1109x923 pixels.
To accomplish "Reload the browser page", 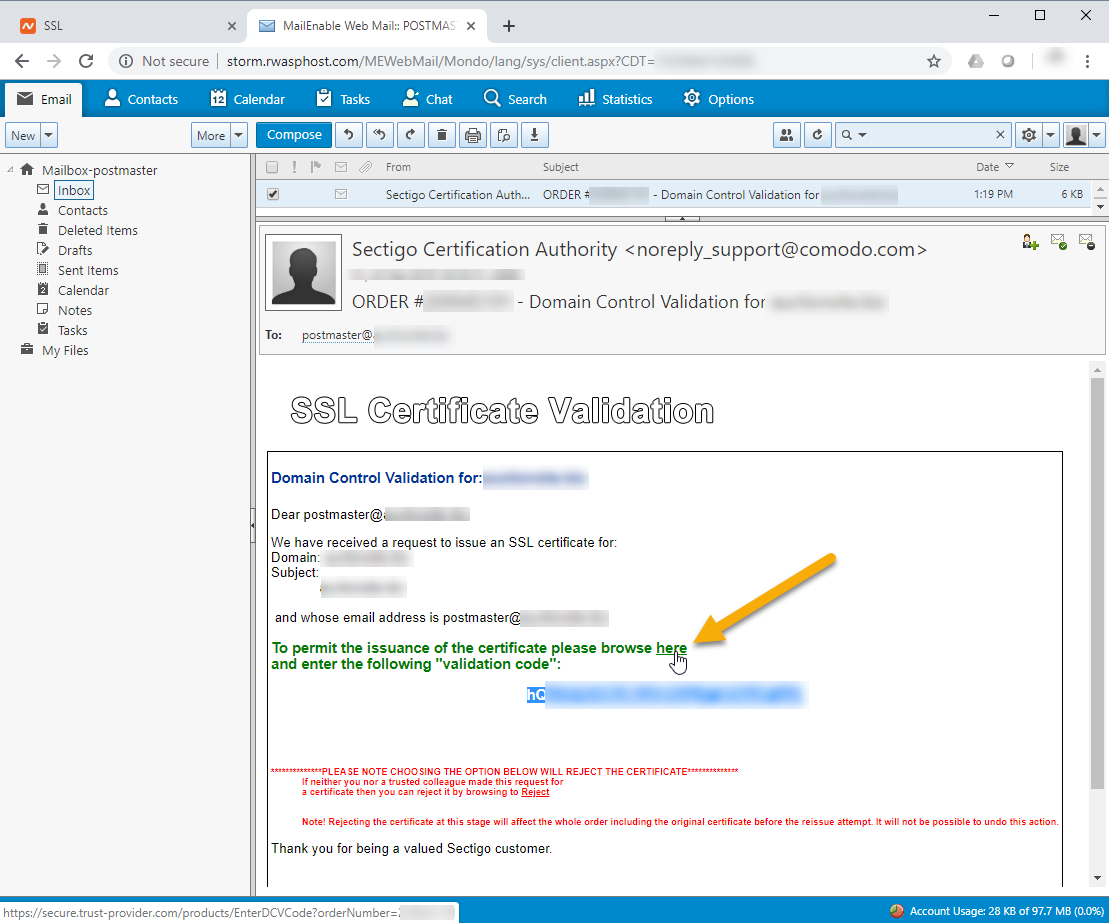I will (x=86, y=62).
